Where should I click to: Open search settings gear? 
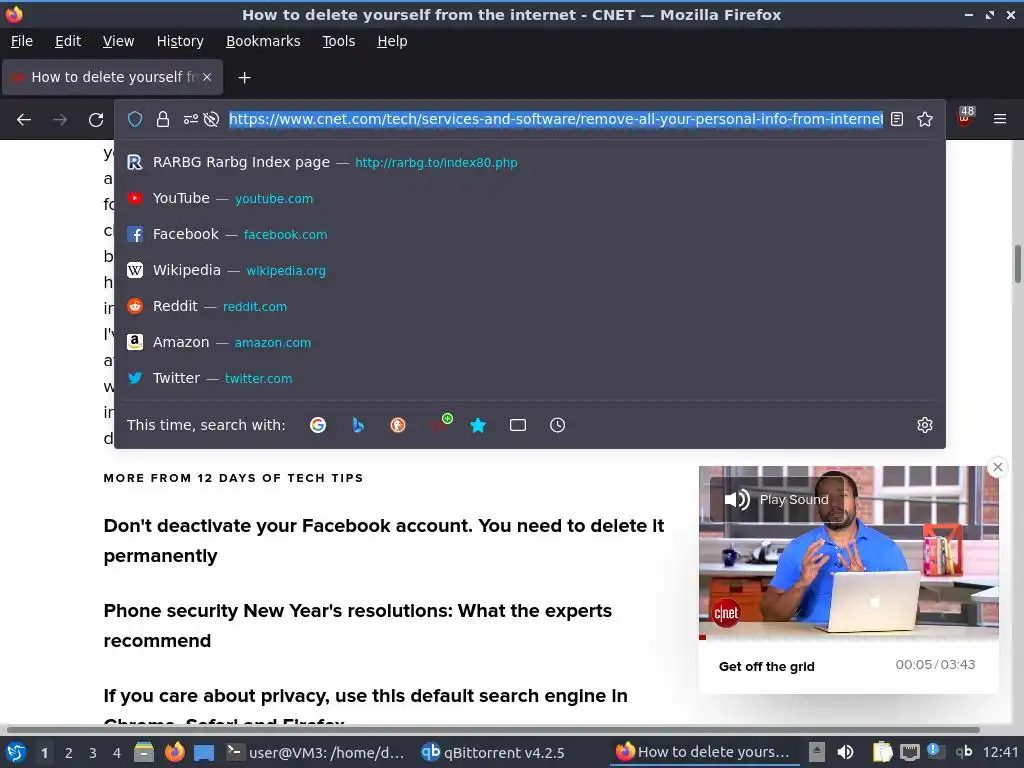pyautogui.click(x=925, y=425)
